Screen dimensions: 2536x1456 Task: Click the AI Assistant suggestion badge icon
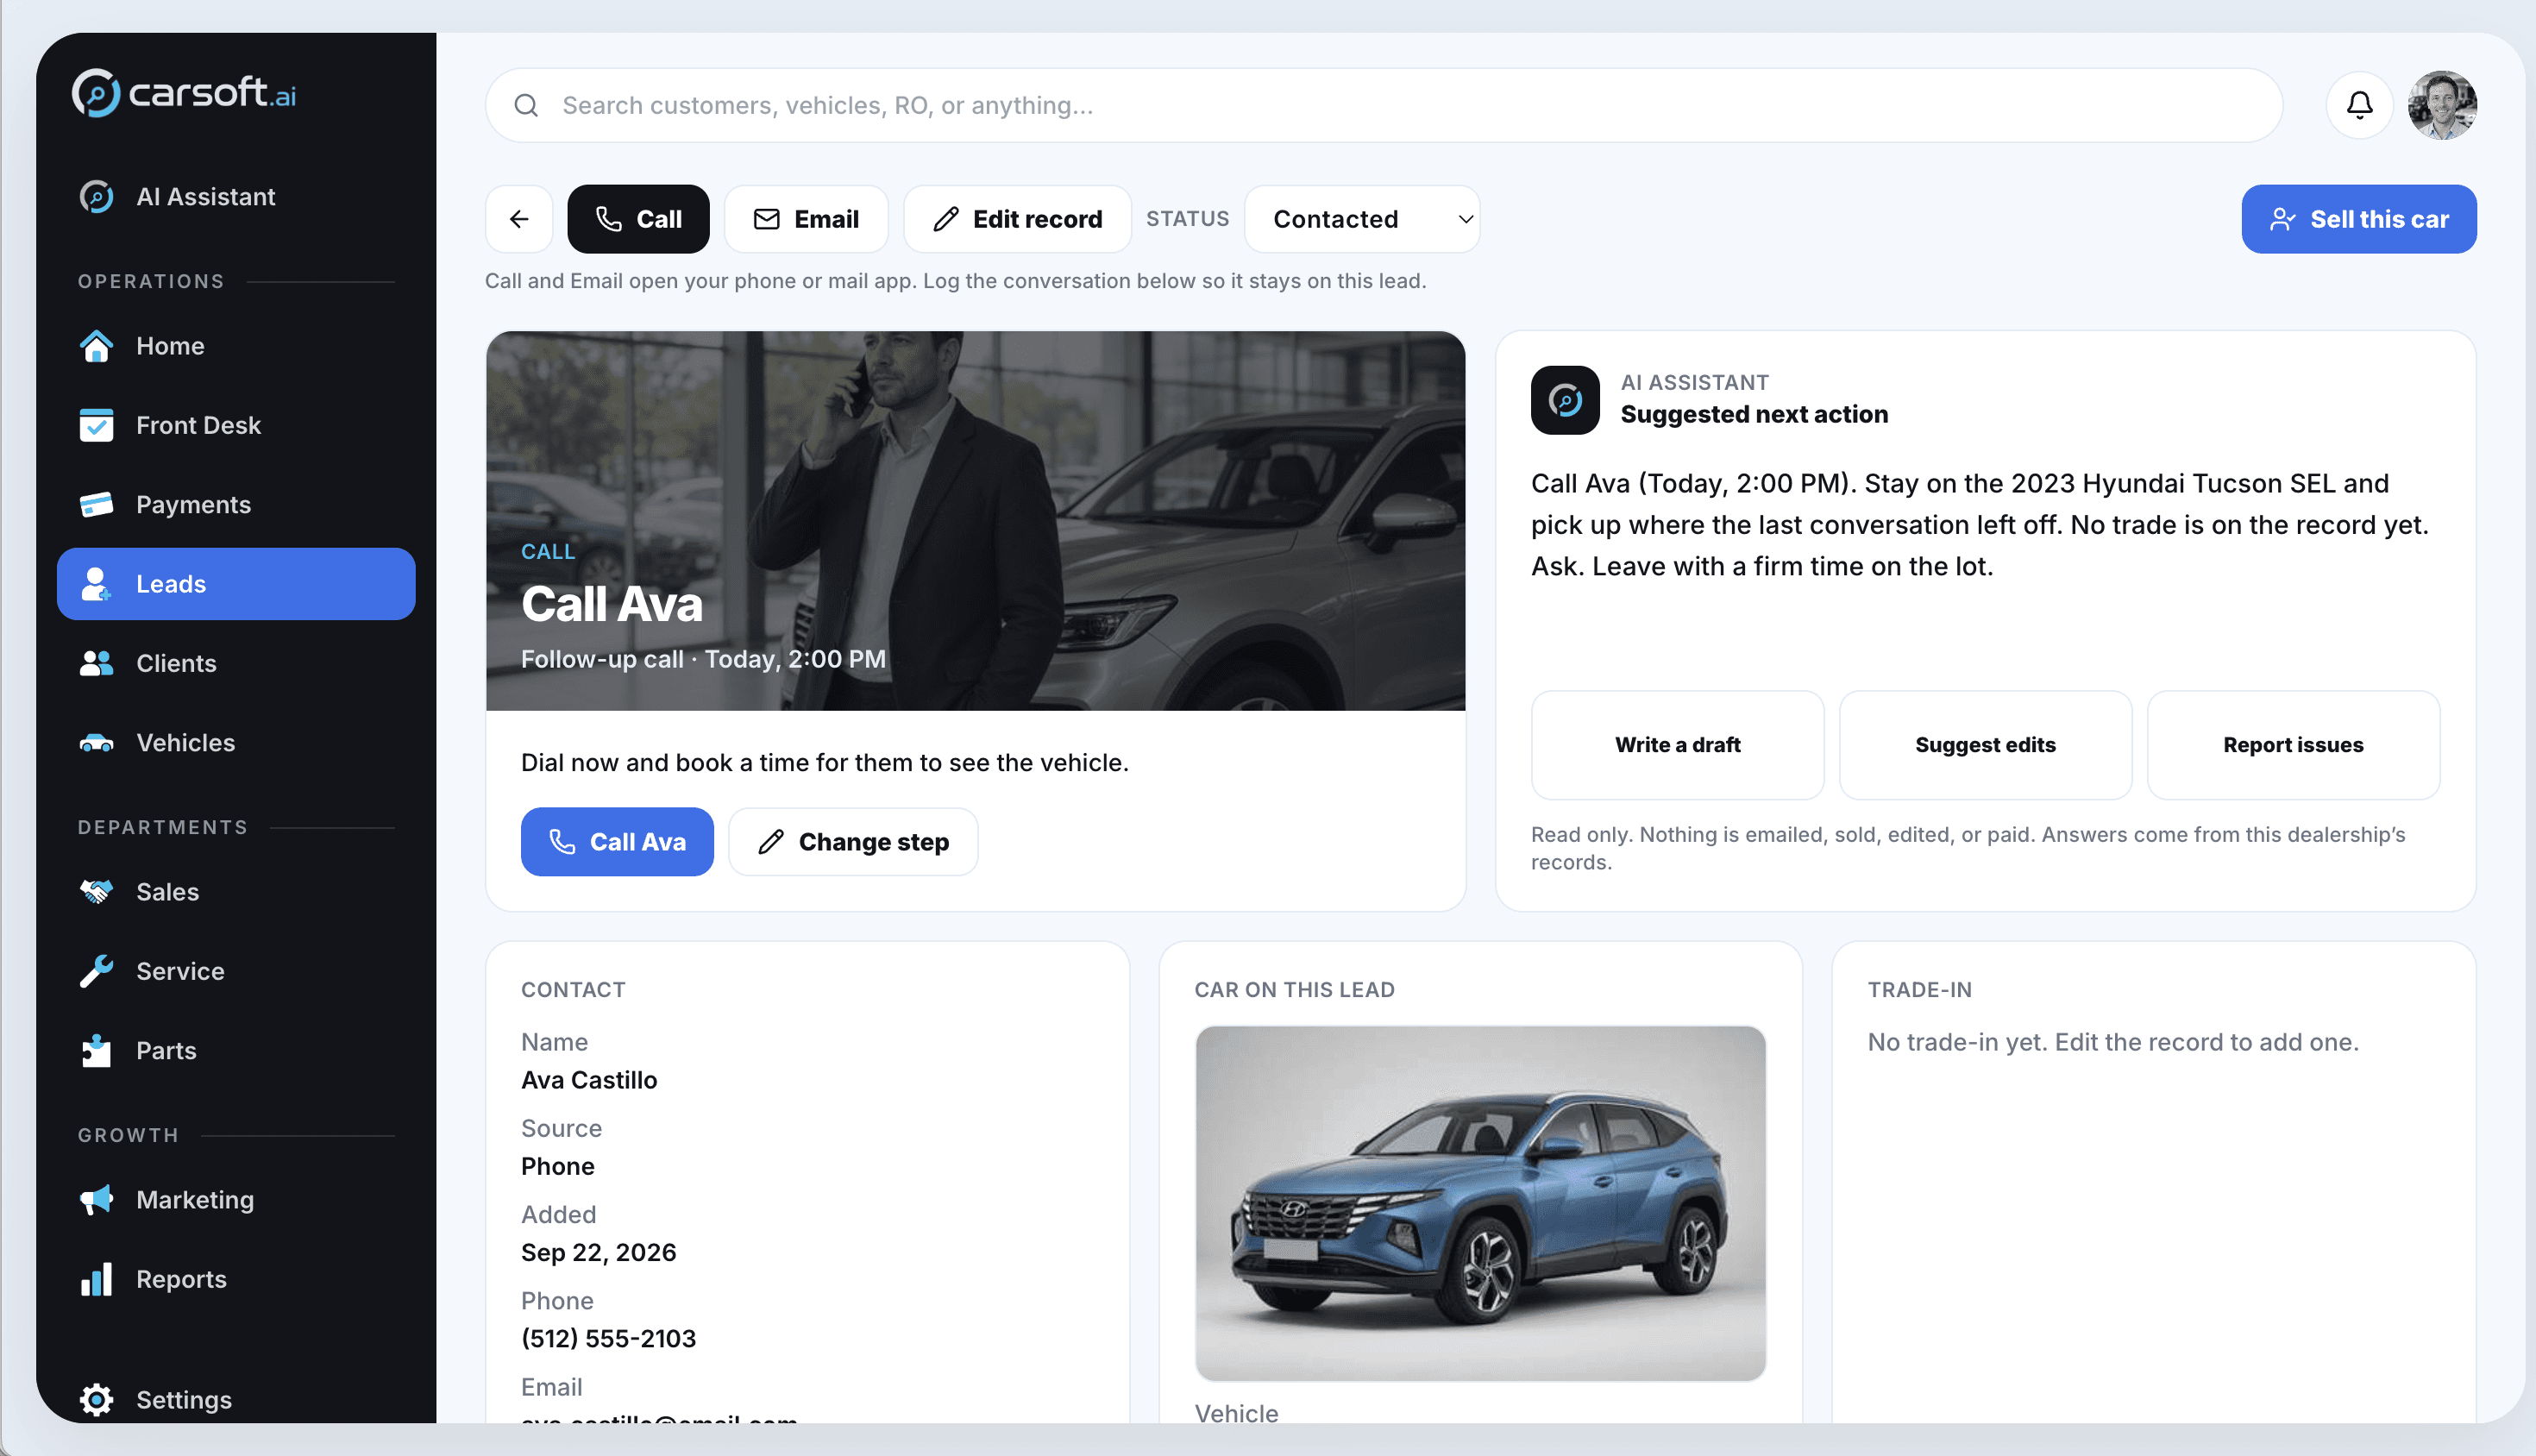[1565, 400]
